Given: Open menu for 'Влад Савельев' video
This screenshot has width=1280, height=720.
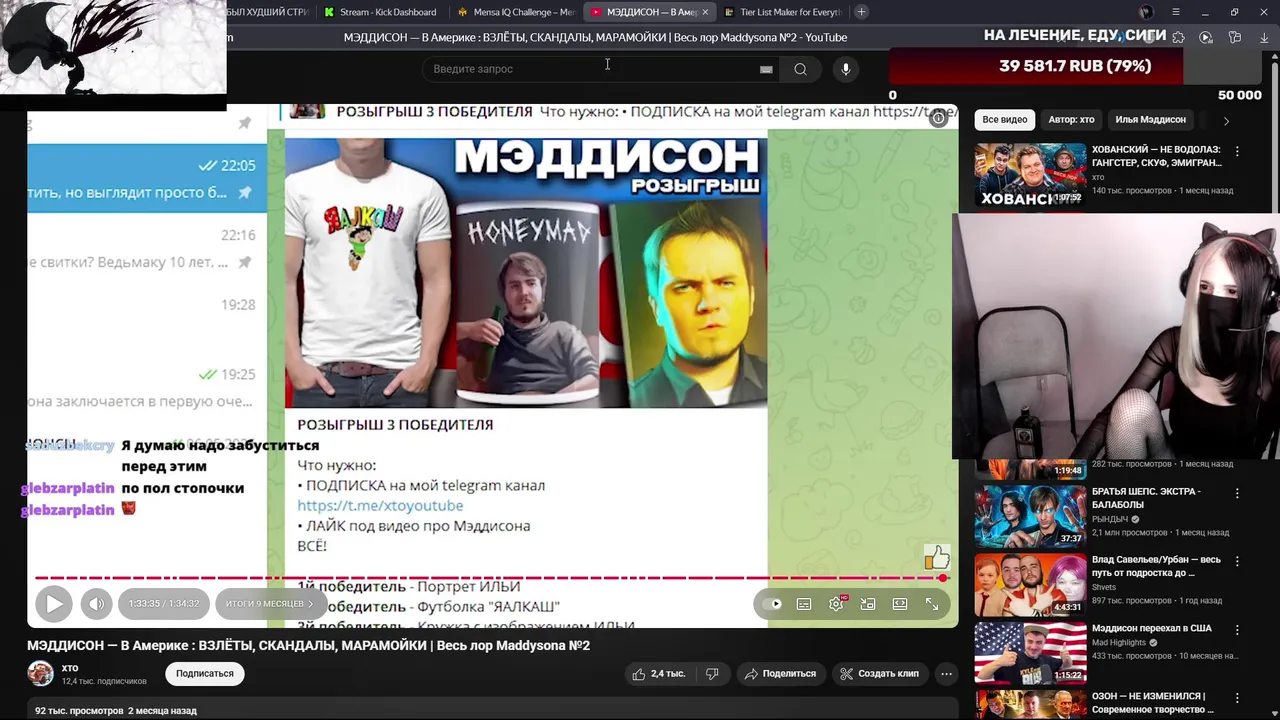Looking at the screenshot, I should [x=1237, y=562].
